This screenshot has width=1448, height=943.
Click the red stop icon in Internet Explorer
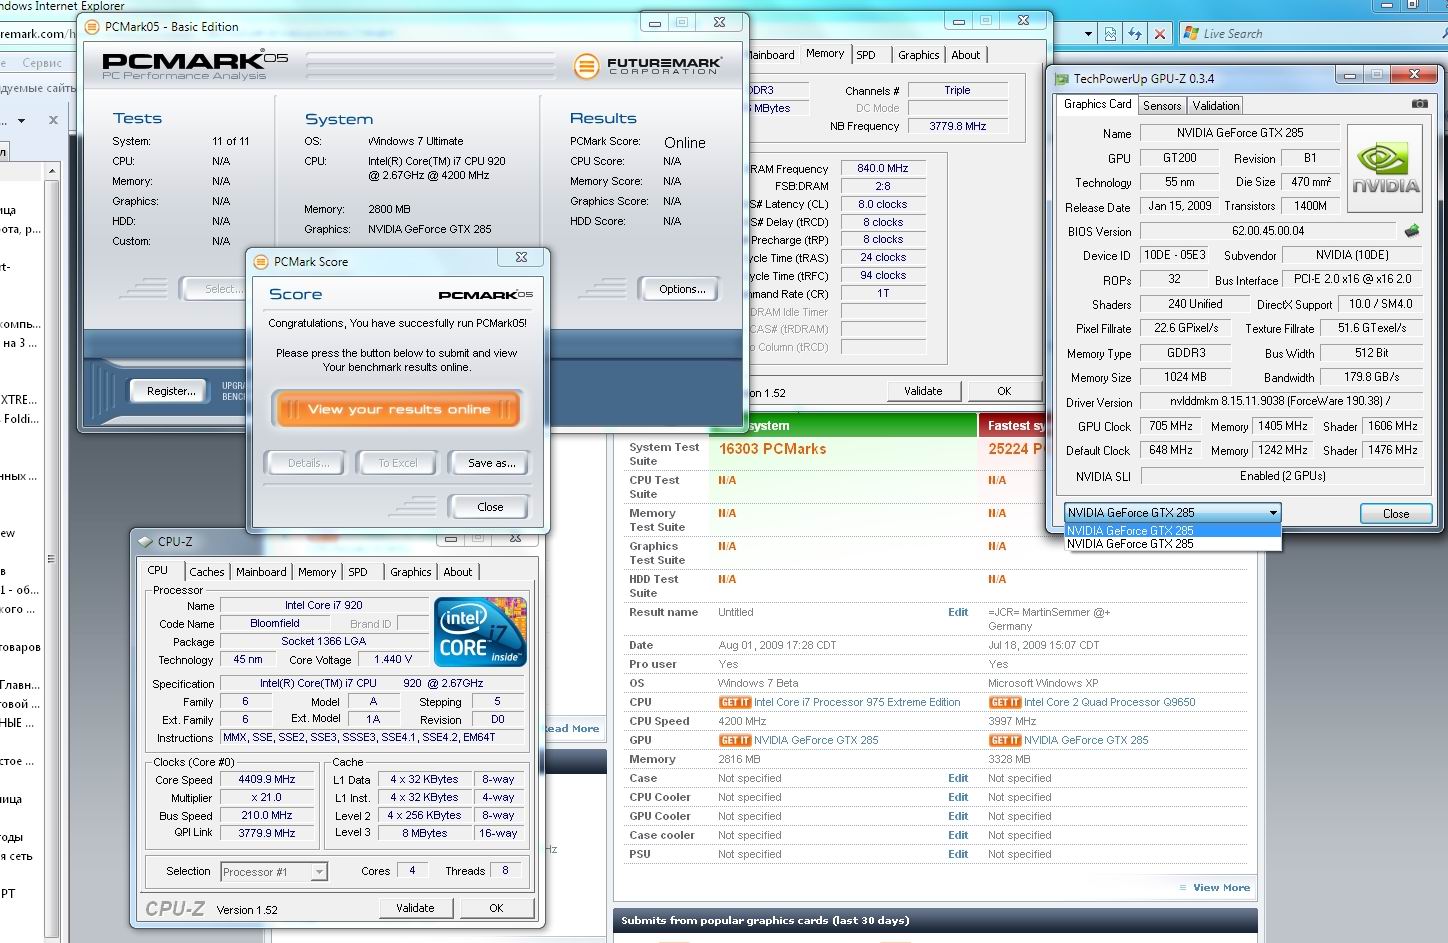coord(1160,34)
